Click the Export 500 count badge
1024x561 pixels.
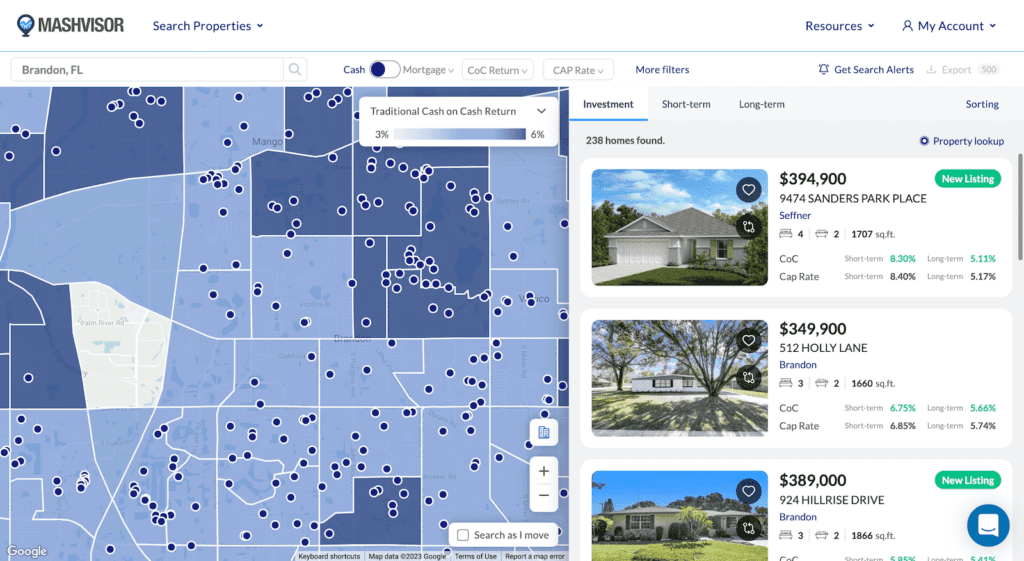coord(989,69)
